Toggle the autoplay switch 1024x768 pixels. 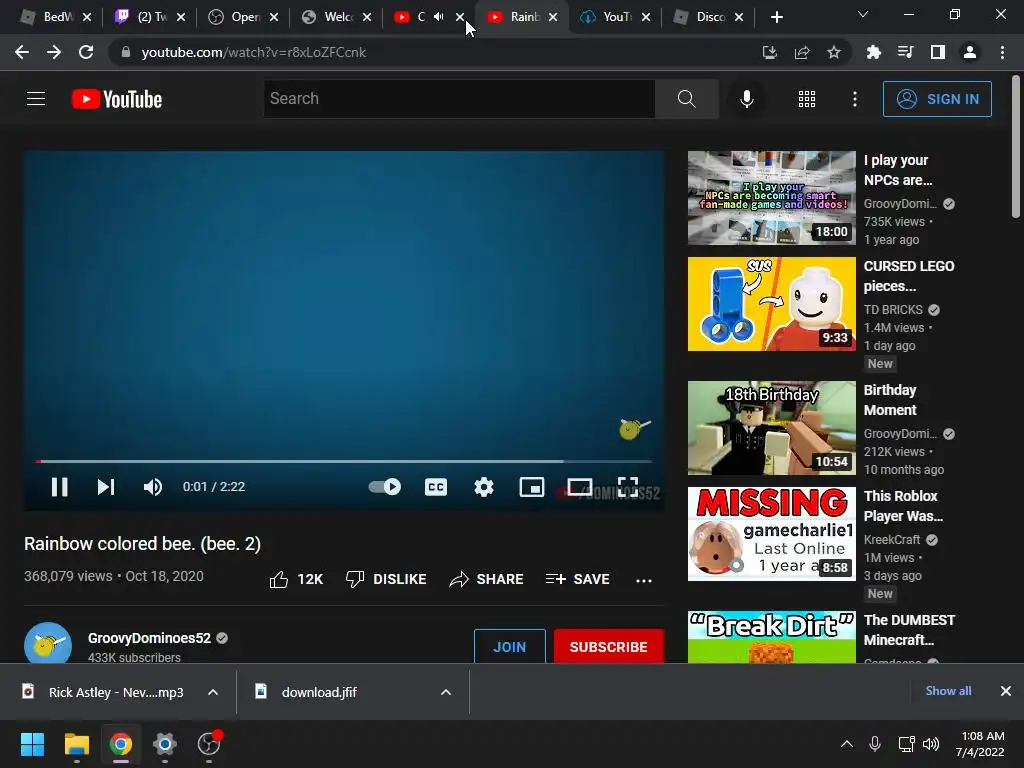[385, 487]
